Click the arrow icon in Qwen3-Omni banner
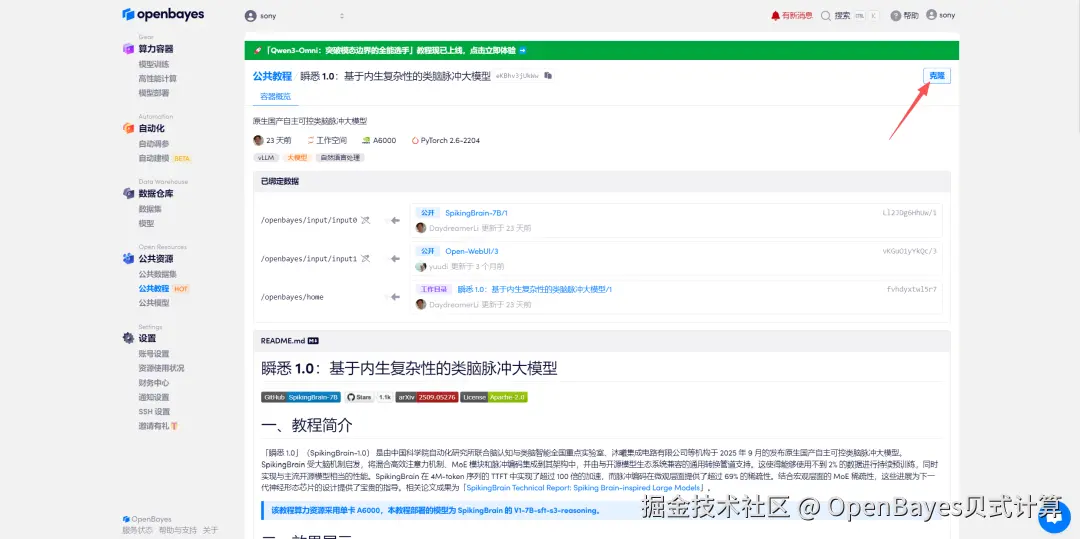Image resolution: width=1080 pixels, height=539 pixels. [523, 51]
